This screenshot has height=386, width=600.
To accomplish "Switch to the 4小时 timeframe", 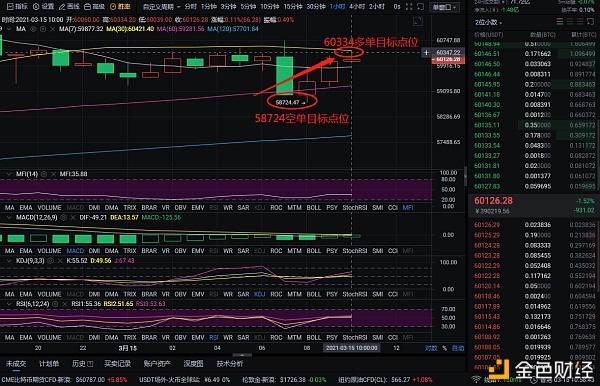I will pos(357,7).
